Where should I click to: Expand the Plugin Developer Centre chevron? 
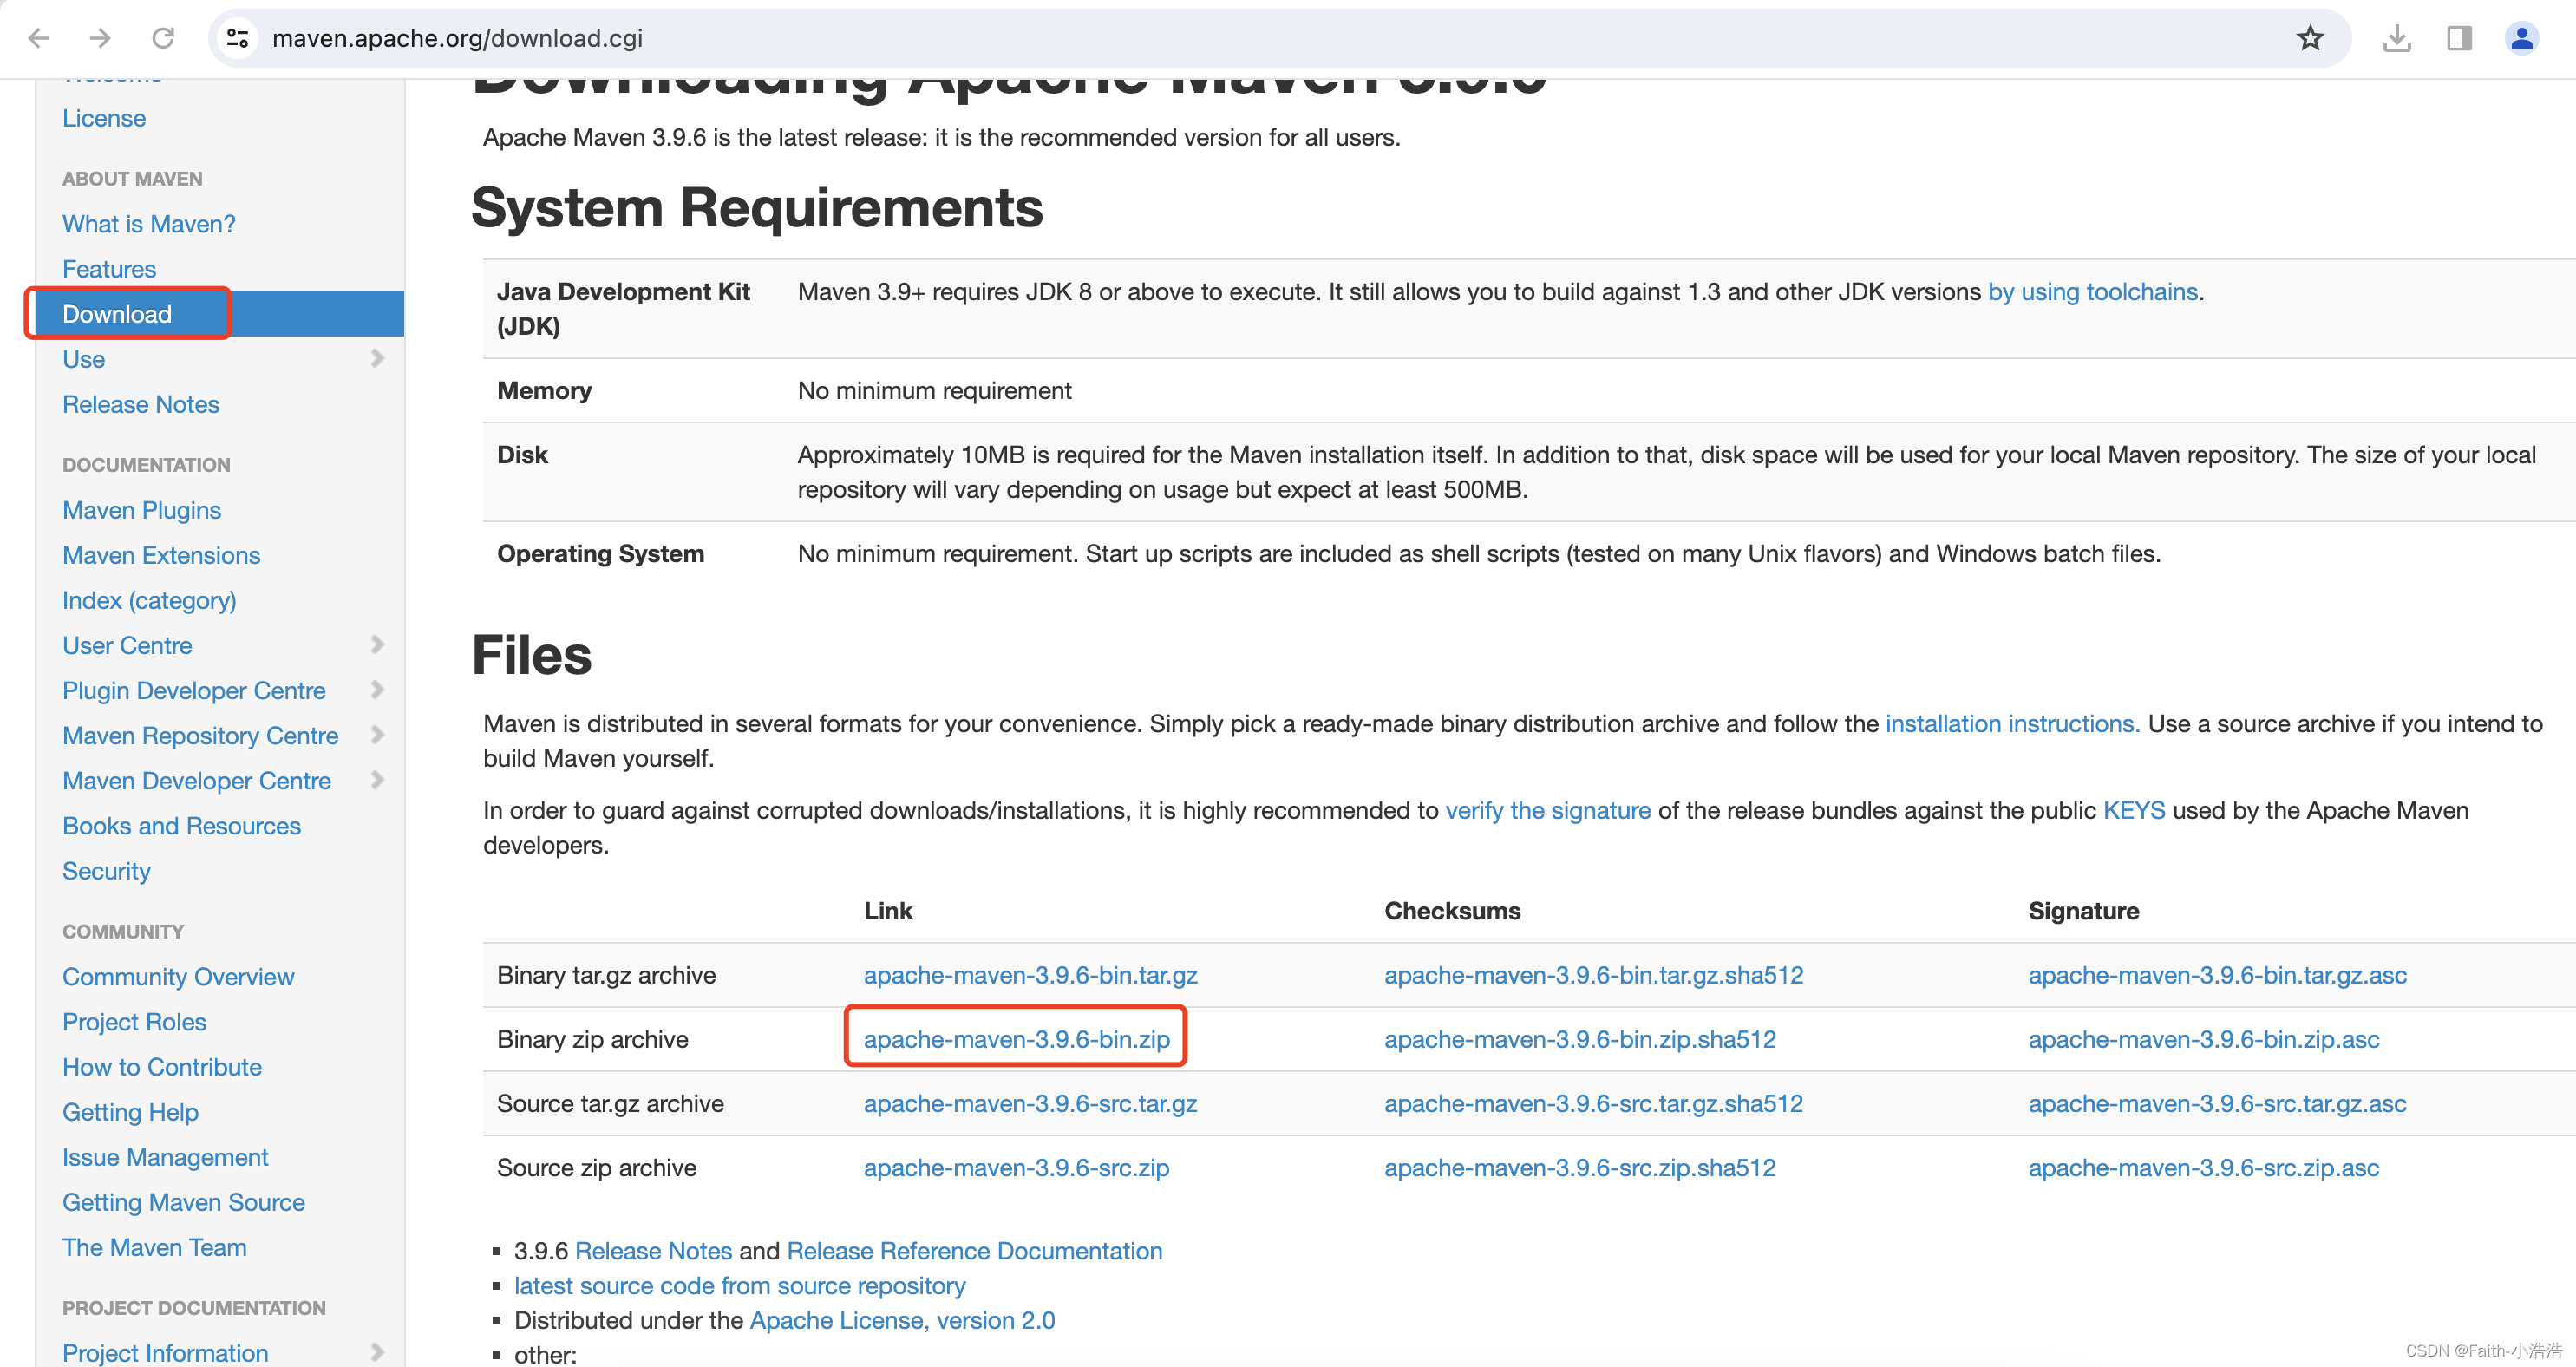pyautogui.click(x=377, y=689)
